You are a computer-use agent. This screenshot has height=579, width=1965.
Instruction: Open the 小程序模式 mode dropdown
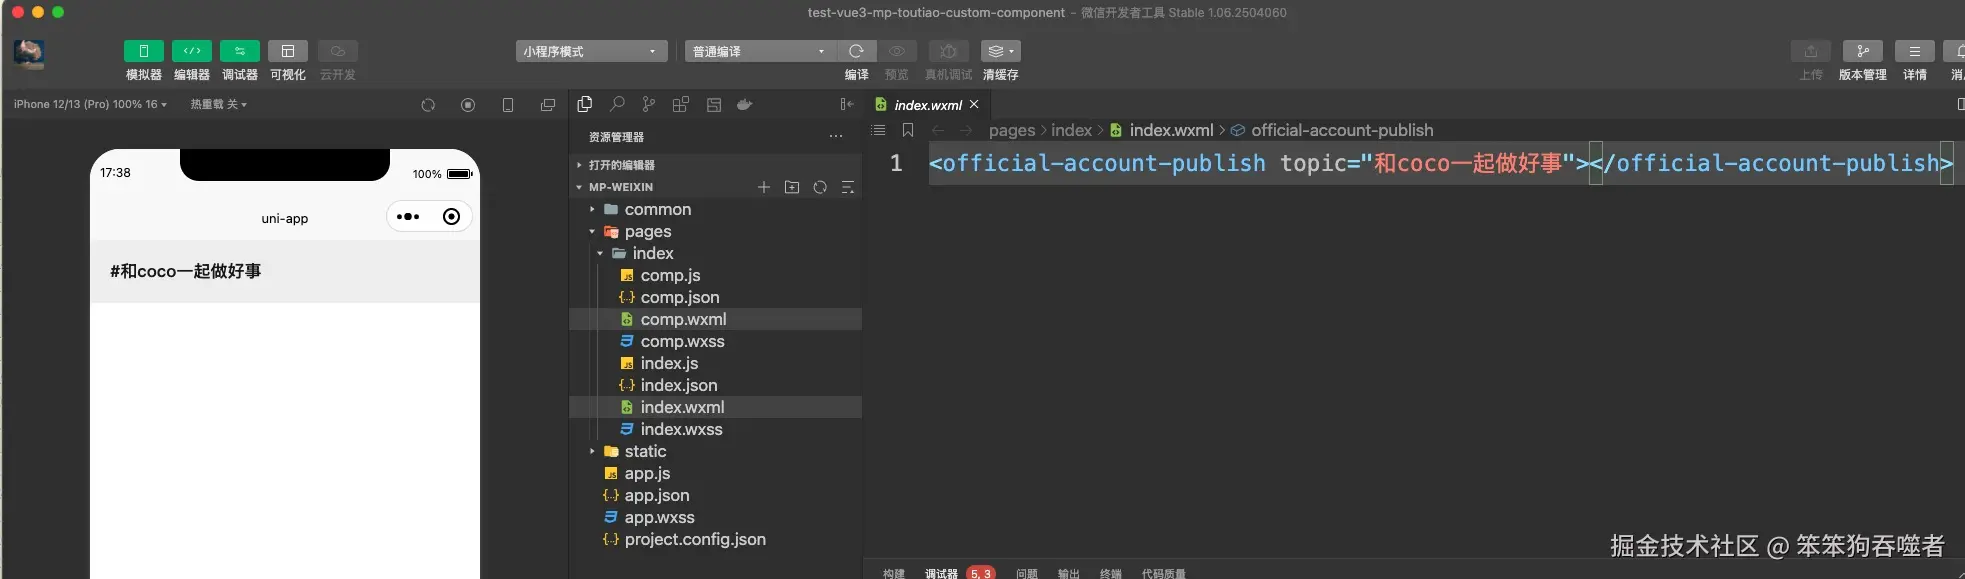[x=592, y=51]
